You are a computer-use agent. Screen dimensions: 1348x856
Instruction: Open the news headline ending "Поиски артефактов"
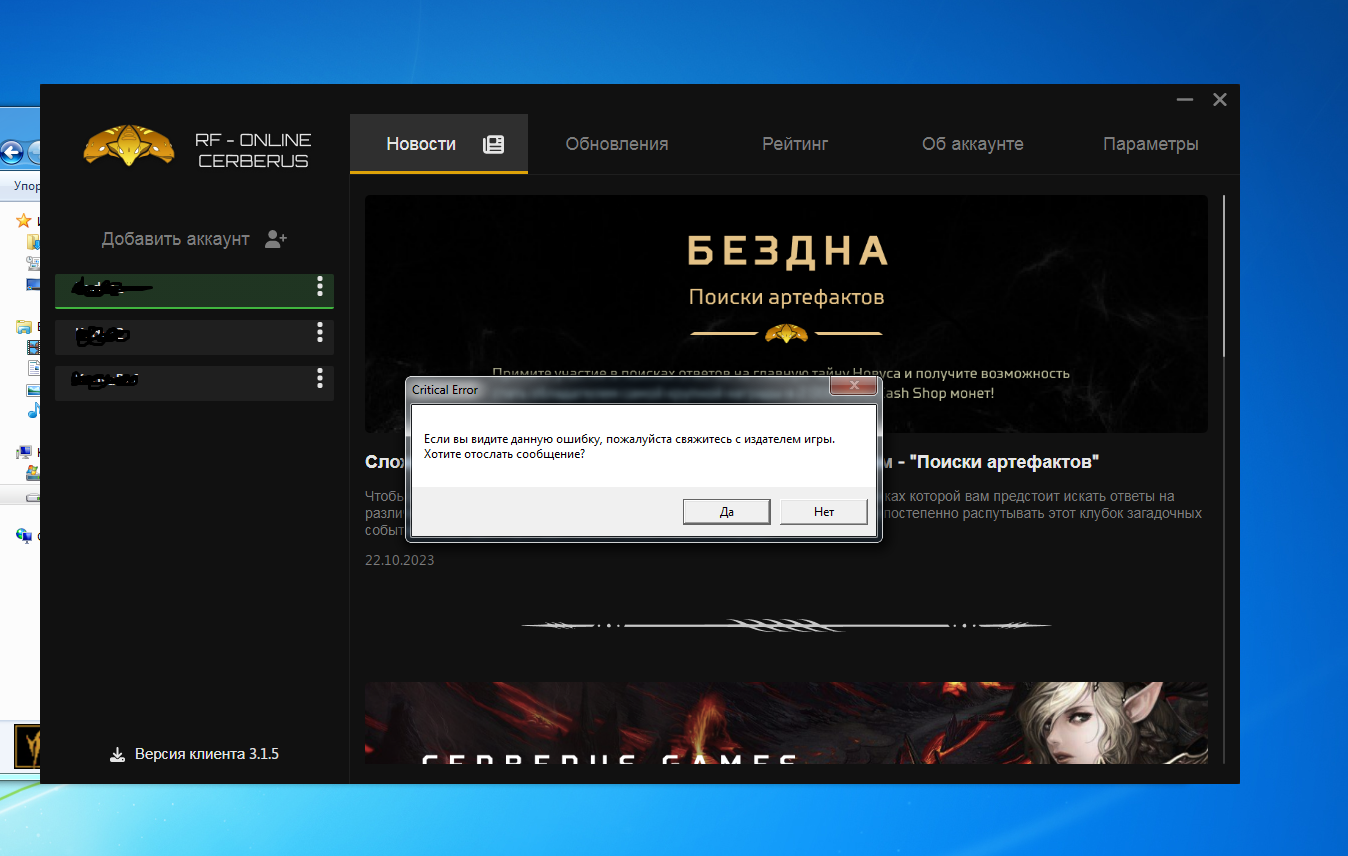733,462
